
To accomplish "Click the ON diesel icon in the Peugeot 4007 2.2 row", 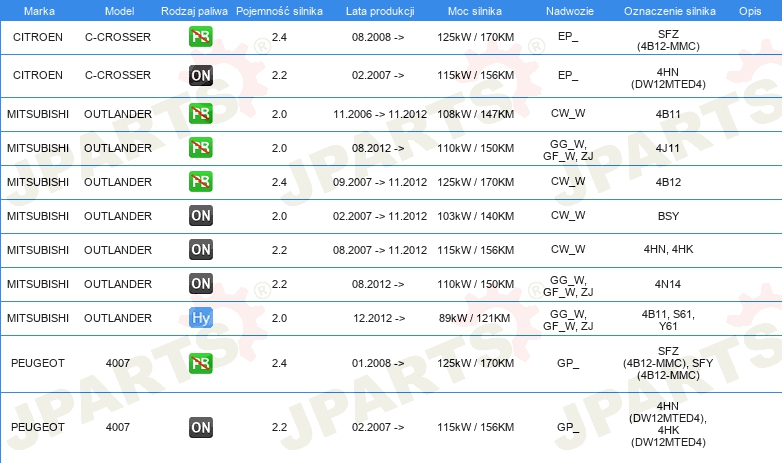I will pyautogui.click(x=200, y=427).
